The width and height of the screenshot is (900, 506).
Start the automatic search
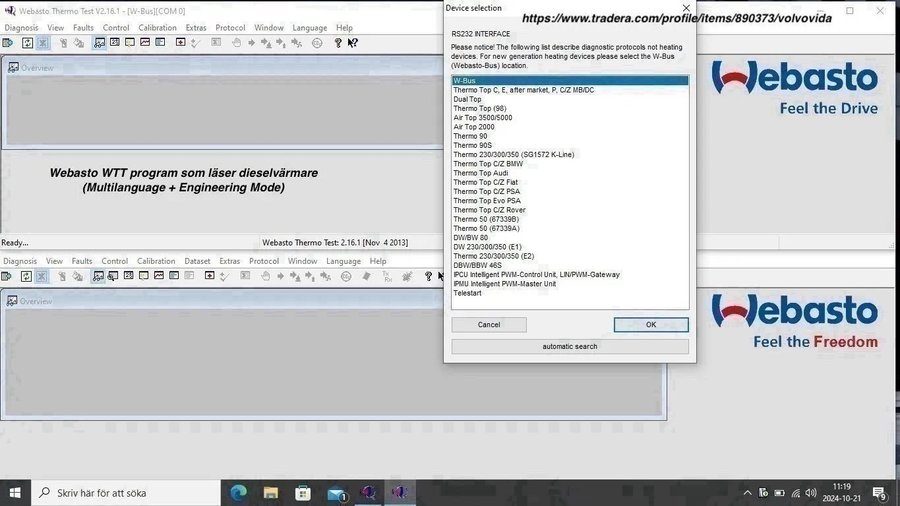pos(570,347)
